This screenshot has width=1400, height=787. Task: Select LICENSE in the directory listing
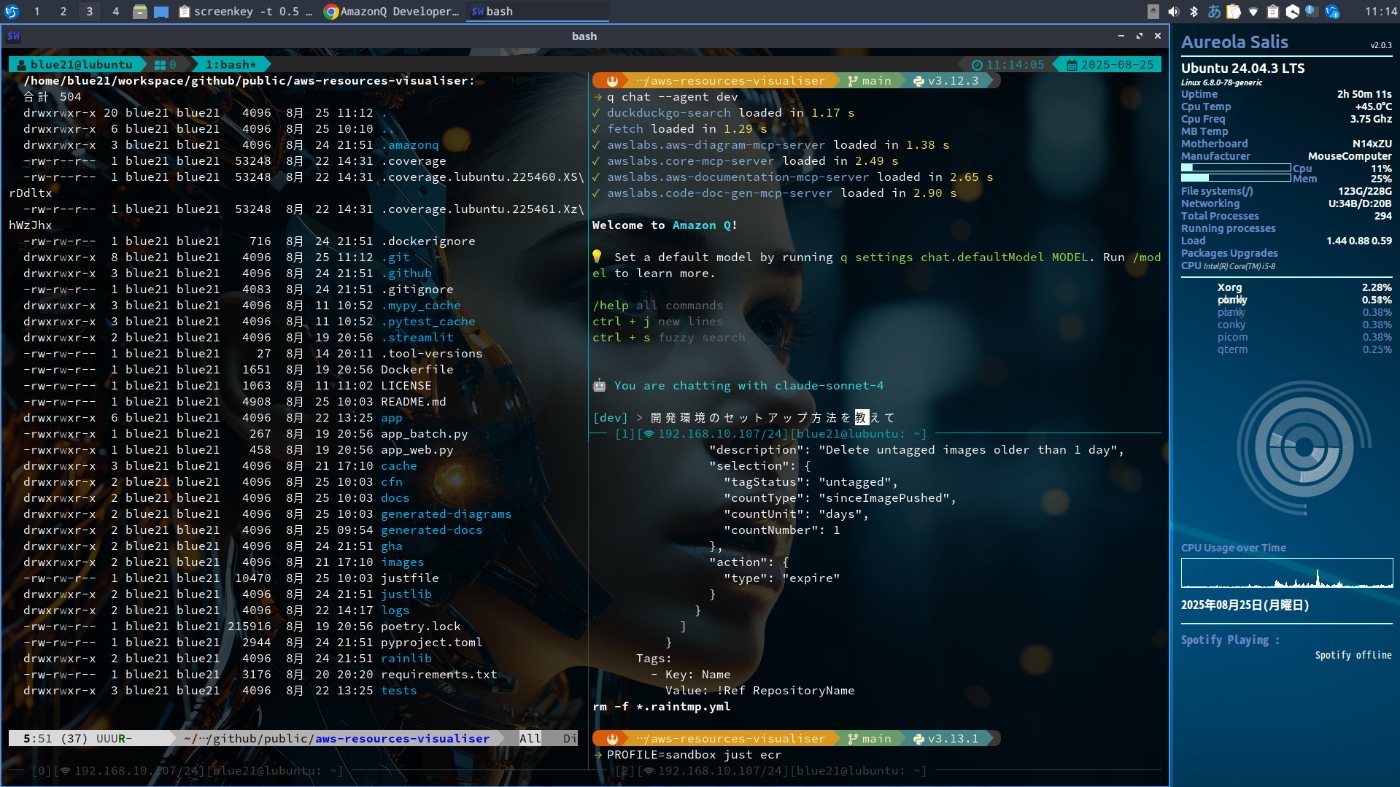(406, 385)
